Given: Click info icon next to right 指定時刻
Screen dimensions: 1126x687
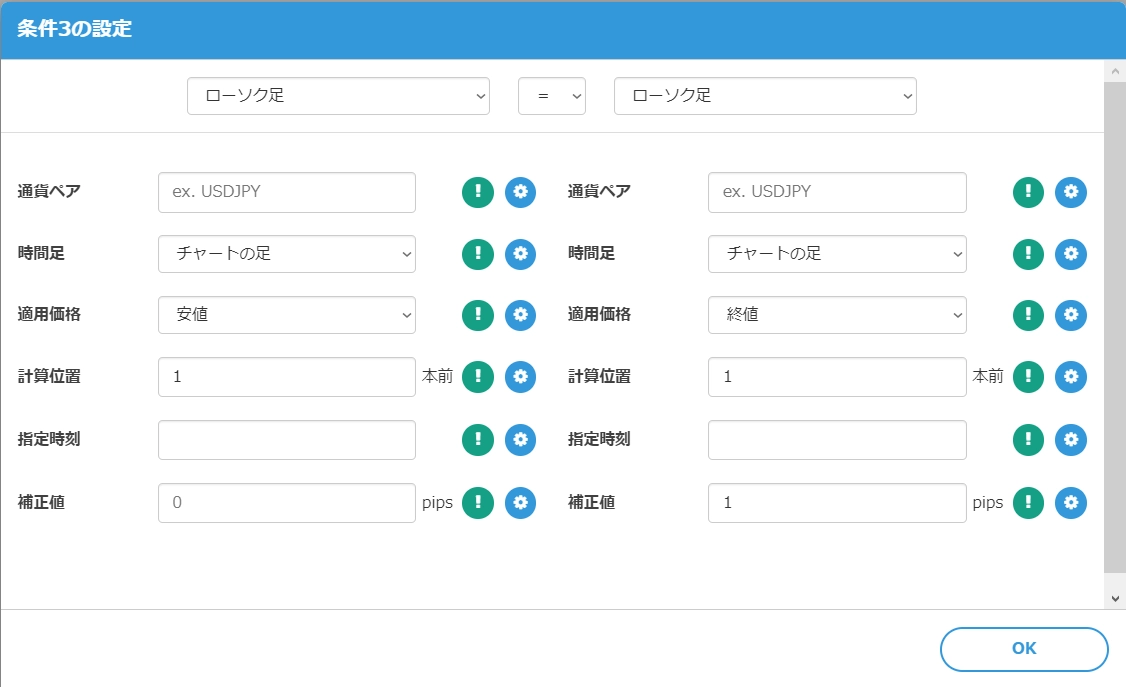Looking at the screenshot, I should (x=1027, y=440).
